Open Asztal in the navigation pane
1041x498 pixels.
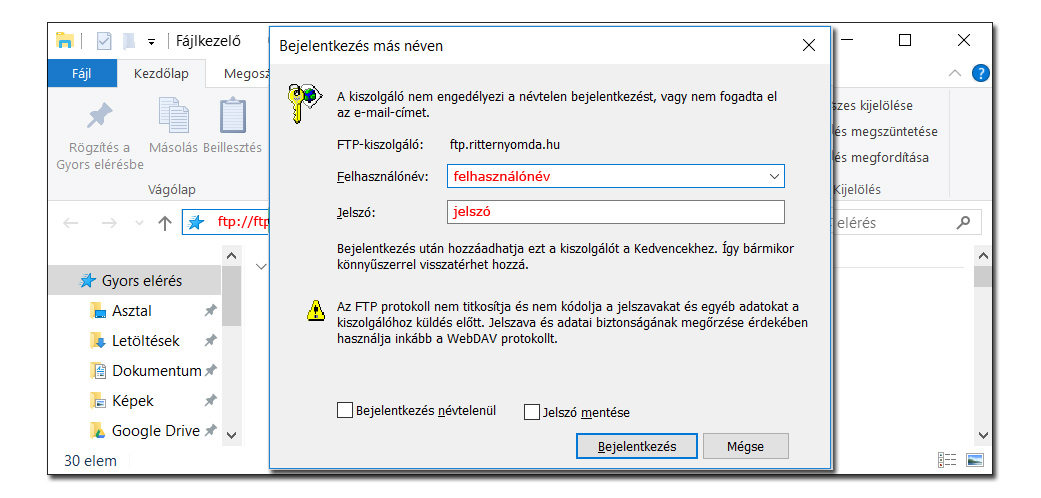click(x=131, y=311)
